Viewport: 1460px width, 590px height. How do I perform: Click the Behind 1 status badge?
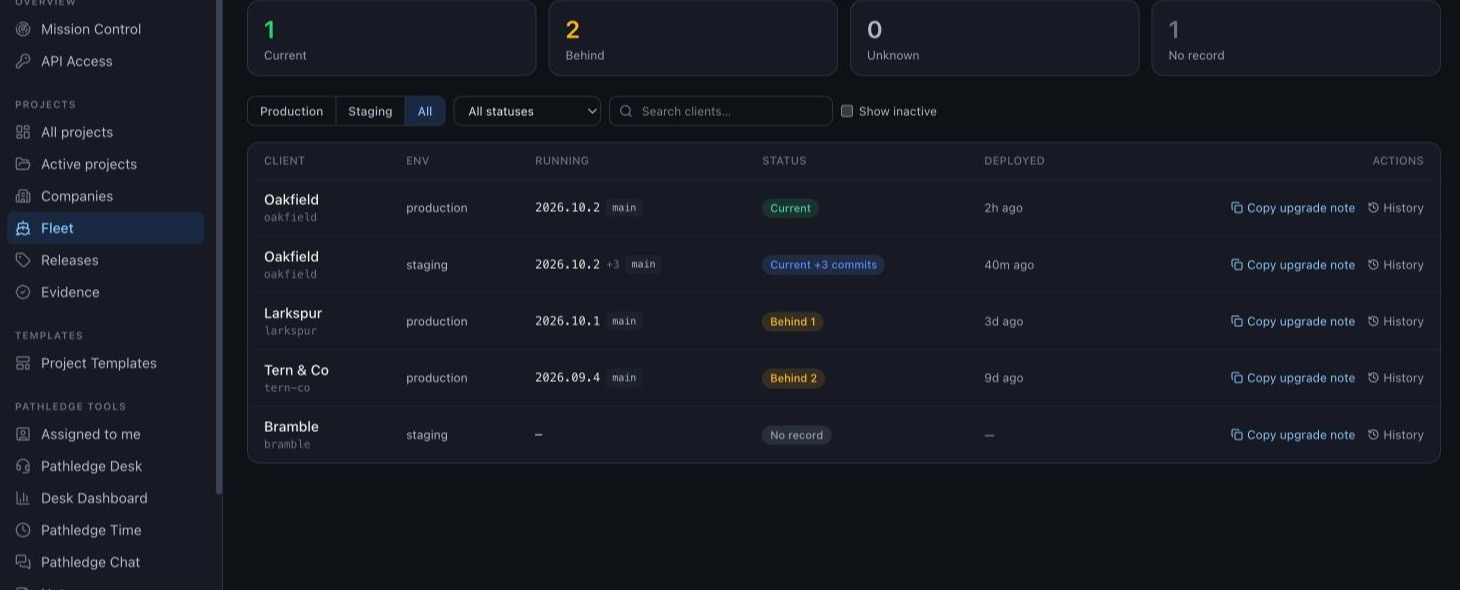[793, 321]
